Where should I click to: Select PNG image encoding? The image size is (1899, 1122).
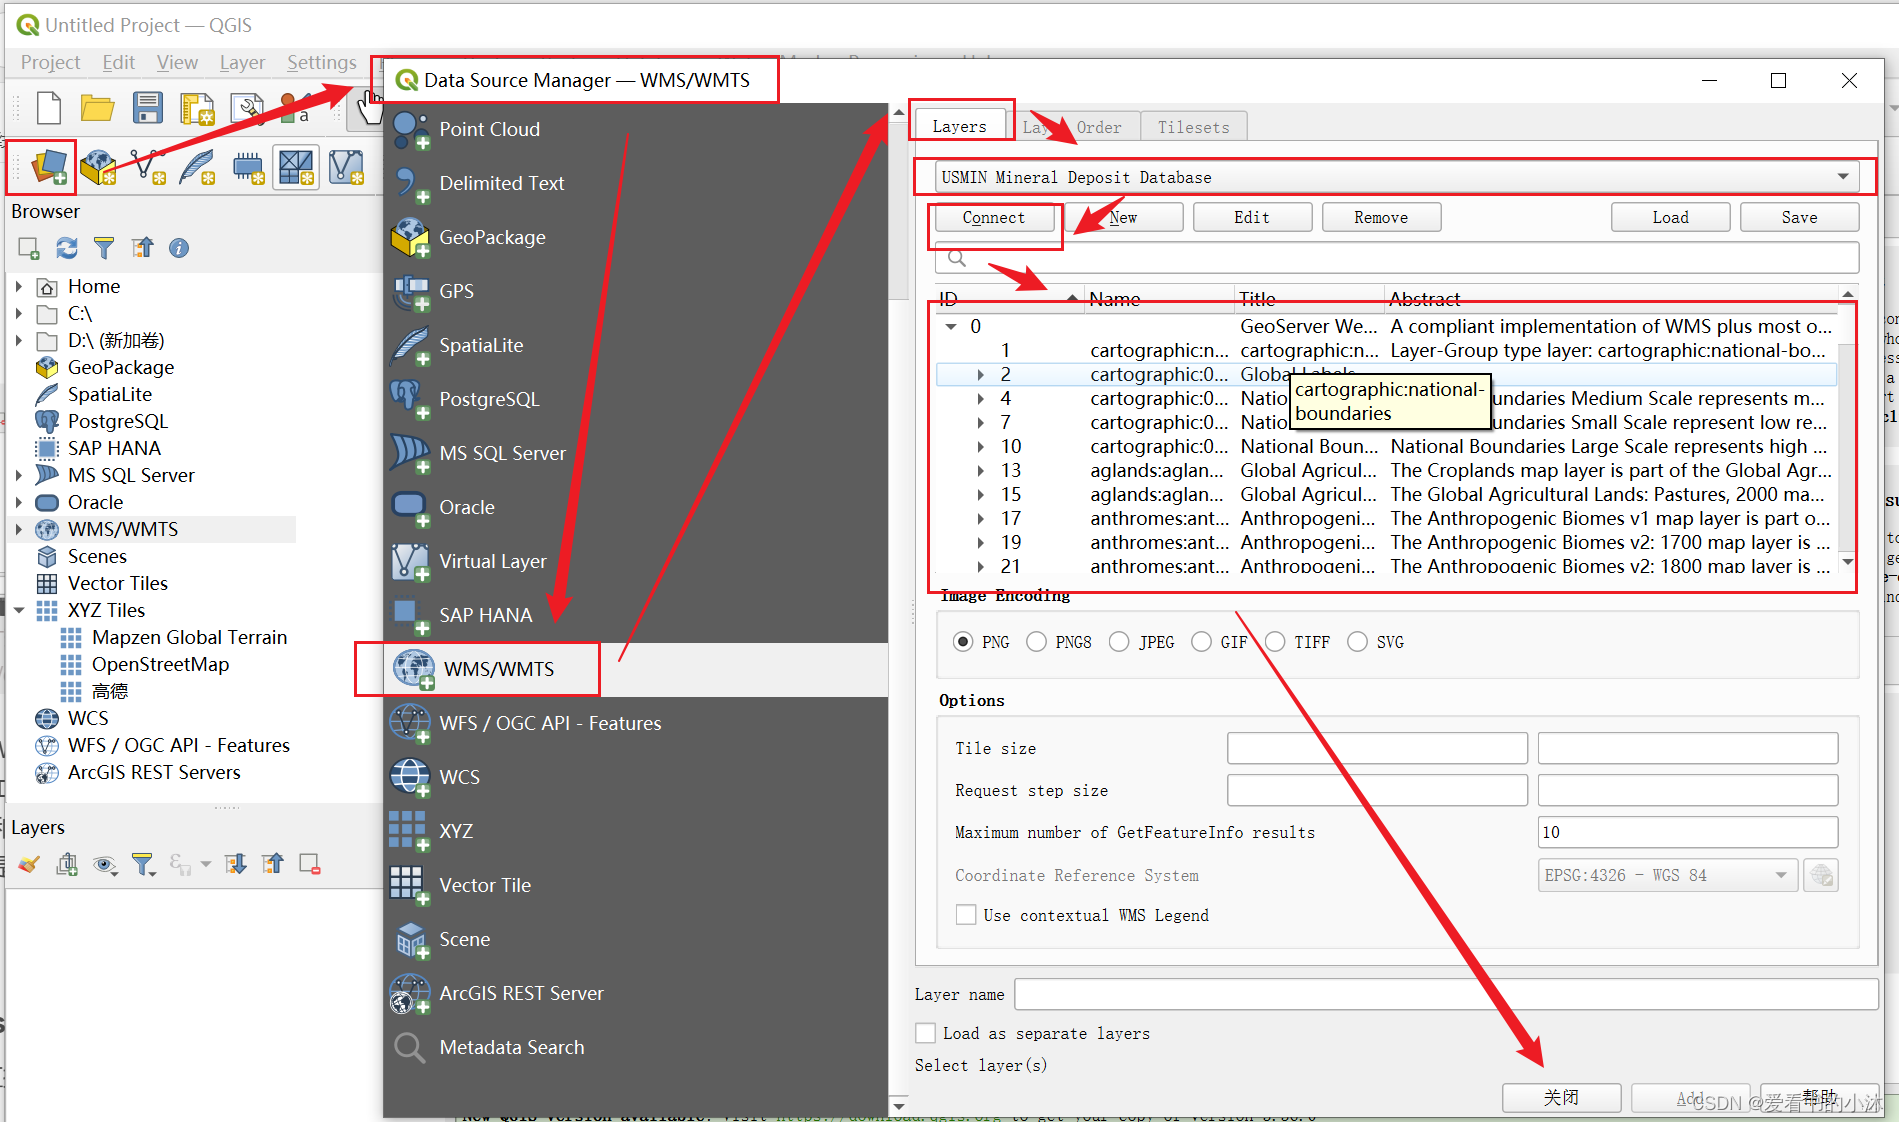point(963,642)
